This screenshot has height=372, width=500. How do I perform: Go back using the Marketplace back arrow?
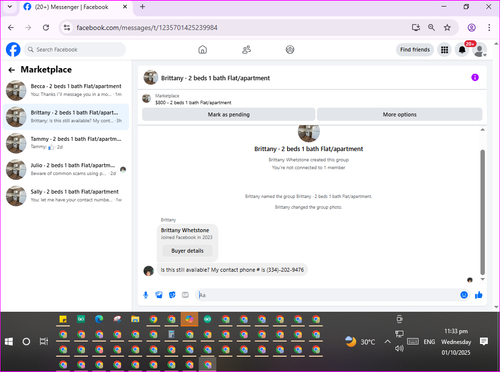tap(12, 70)
